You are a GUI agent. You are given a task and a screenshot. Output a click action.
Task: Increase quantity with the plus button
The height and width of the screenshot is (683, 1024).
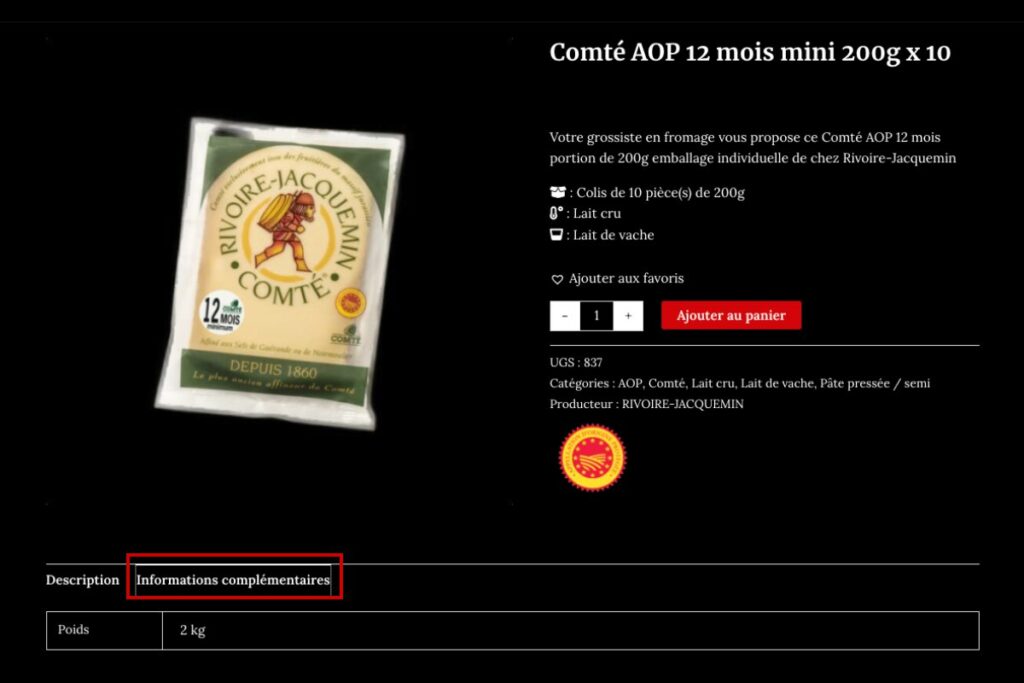click(x=628, y=316)
